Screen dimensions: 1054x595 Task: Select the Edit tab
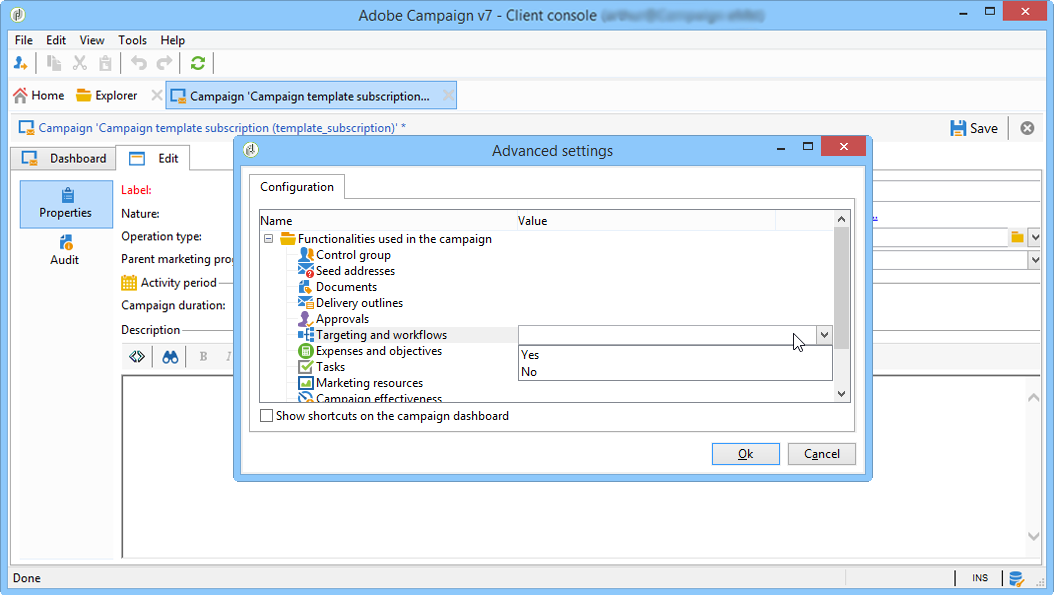pyautogui.click(x=153, y=159)
